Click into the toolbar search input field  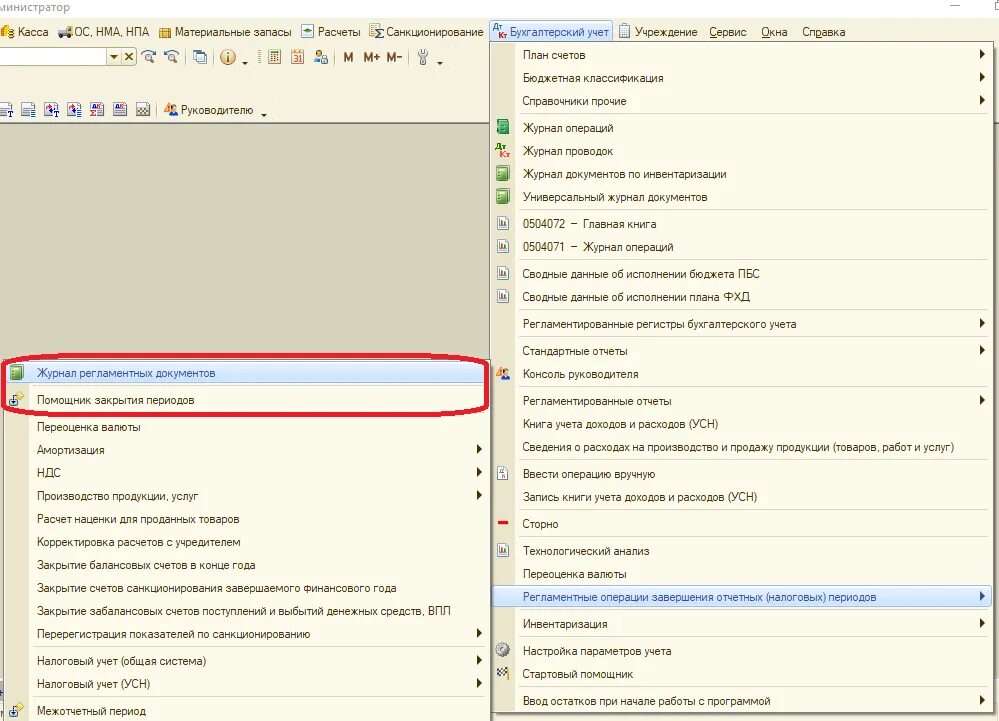52,57
